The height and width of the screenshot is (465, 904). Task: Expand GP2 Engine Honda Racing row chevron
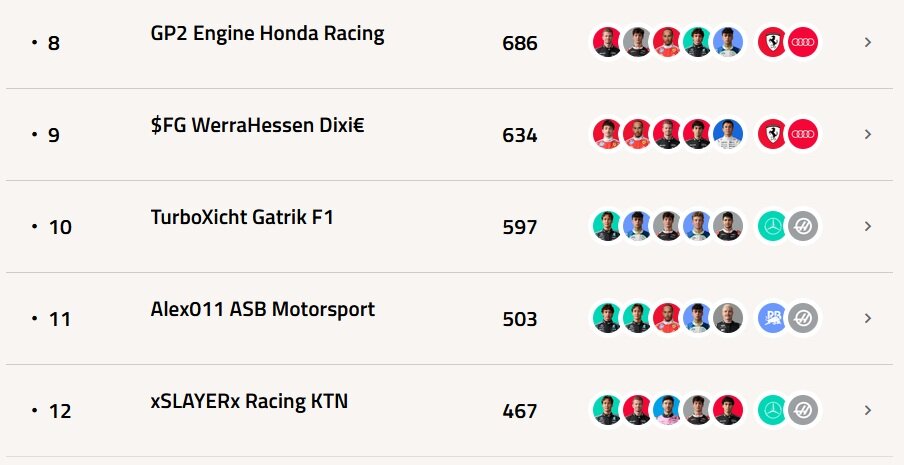pos(867,43)
